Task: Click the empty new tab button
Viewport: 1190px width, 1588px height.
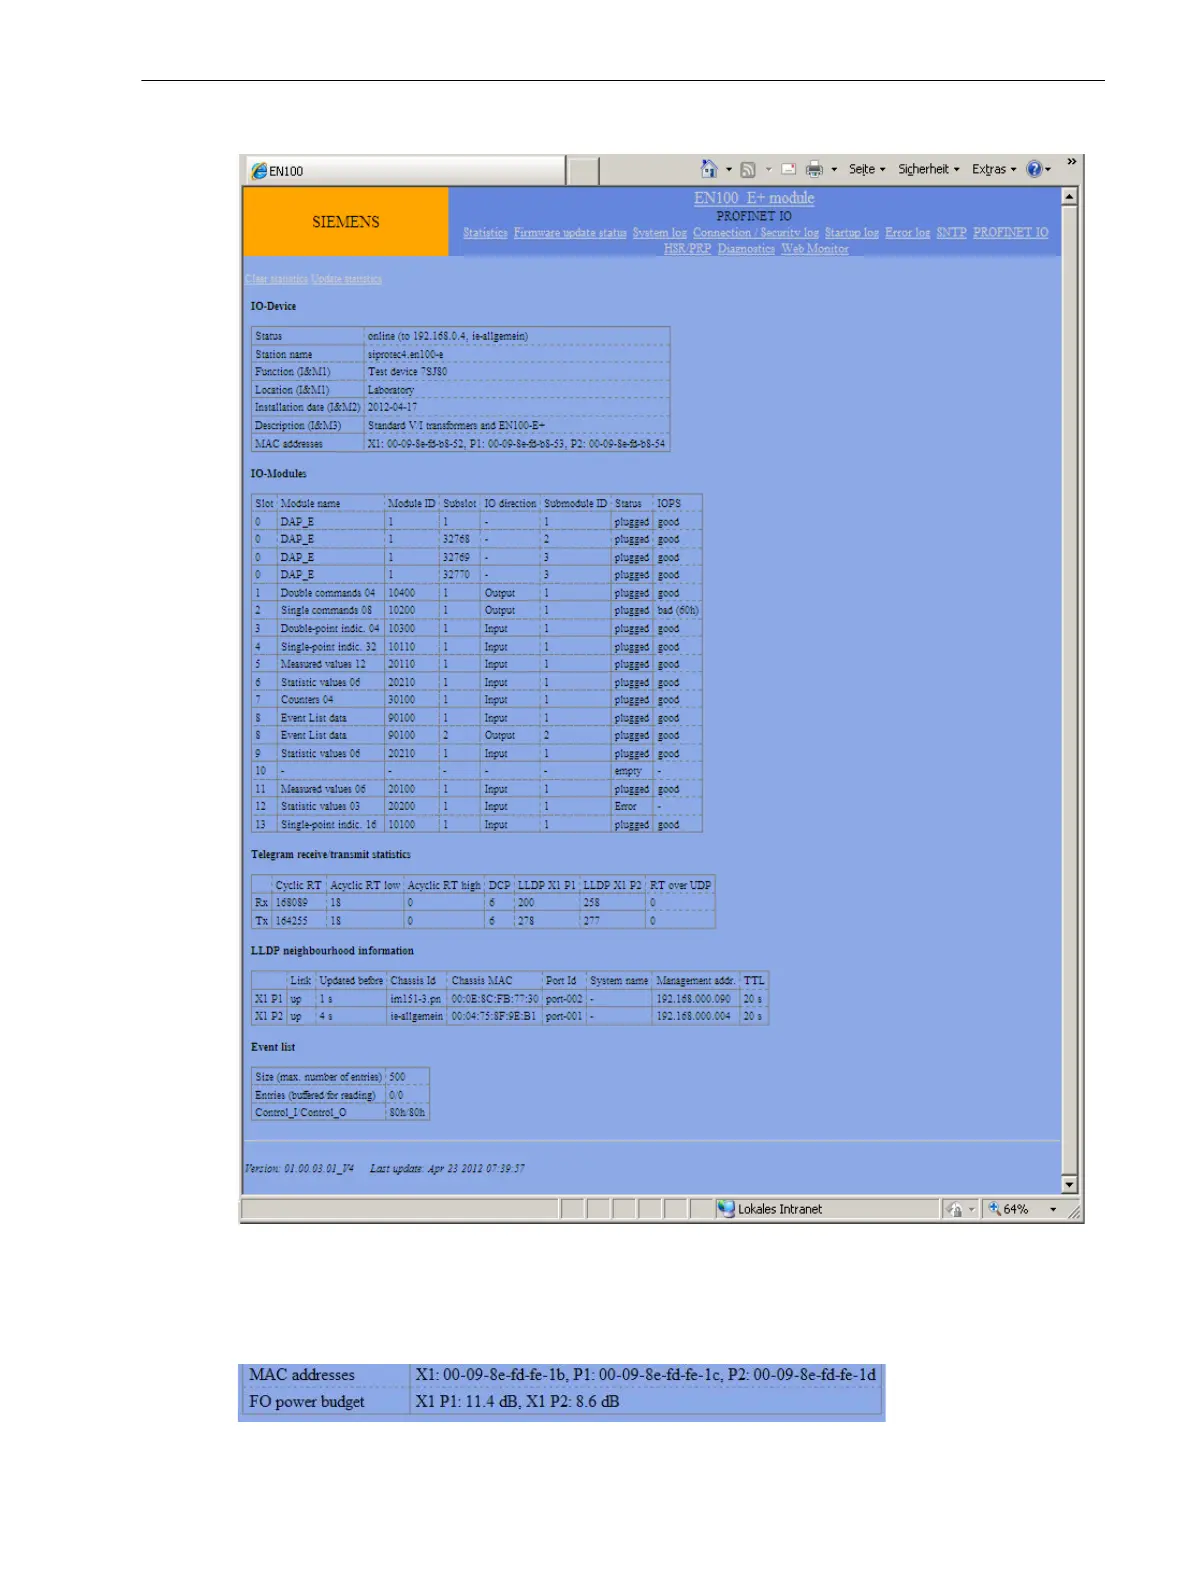Action: [x=583, y=171]
